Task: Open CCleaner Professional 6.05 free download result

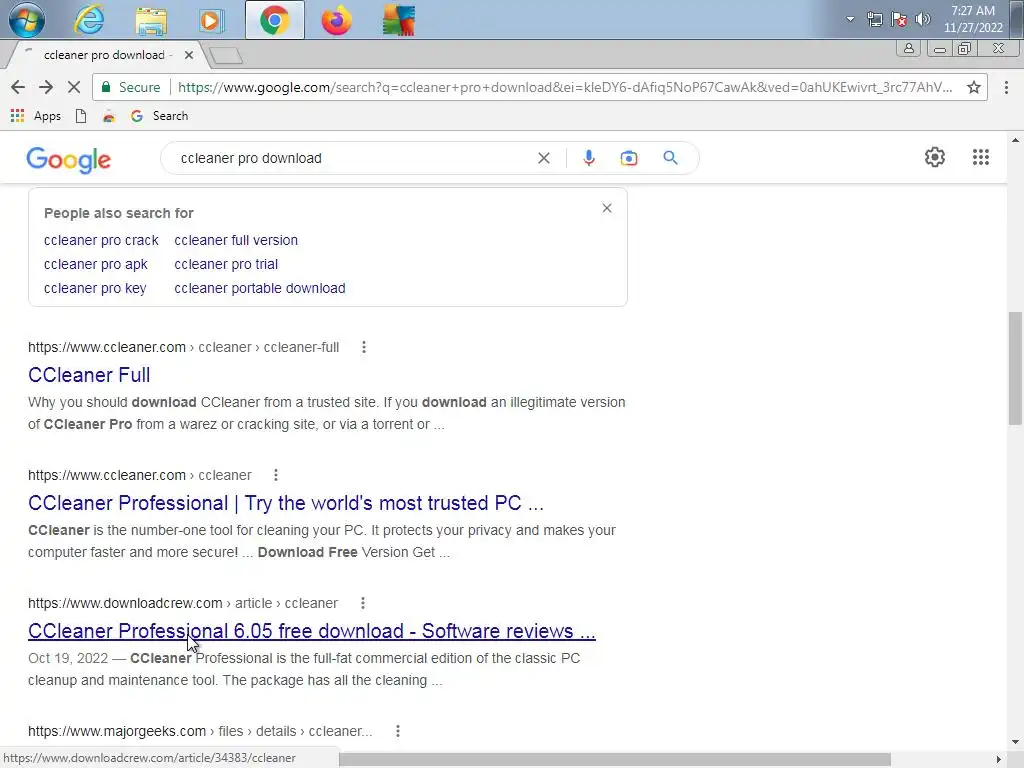Action: [312, 631]
